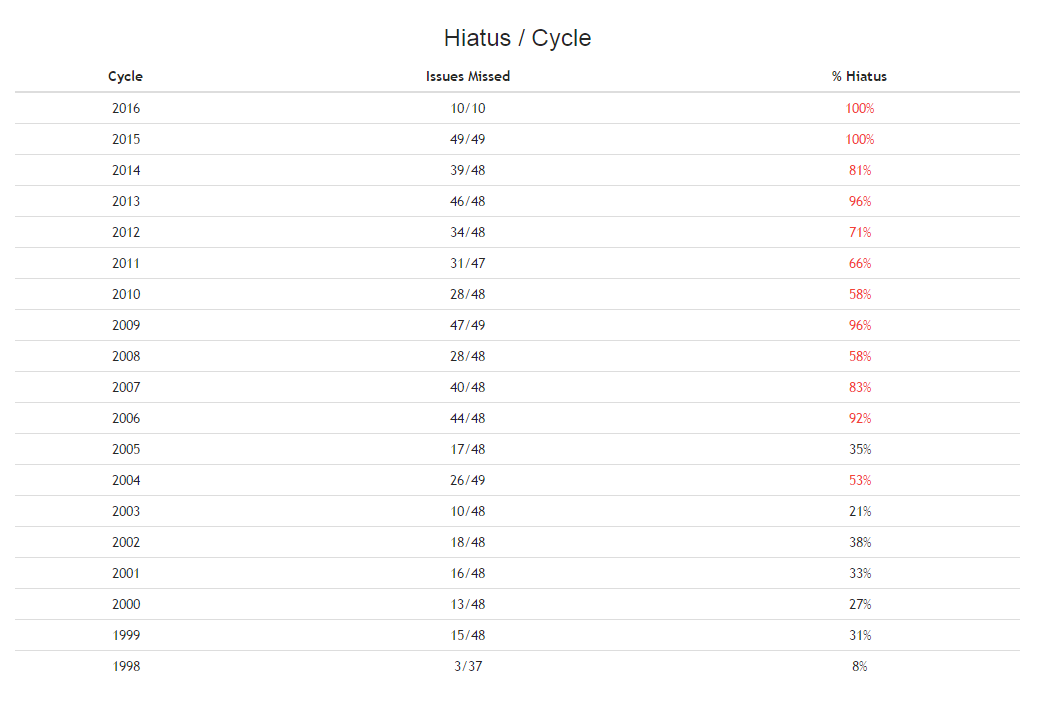
Task: Click the 34/48 issues missed entry
Action: 468,233
